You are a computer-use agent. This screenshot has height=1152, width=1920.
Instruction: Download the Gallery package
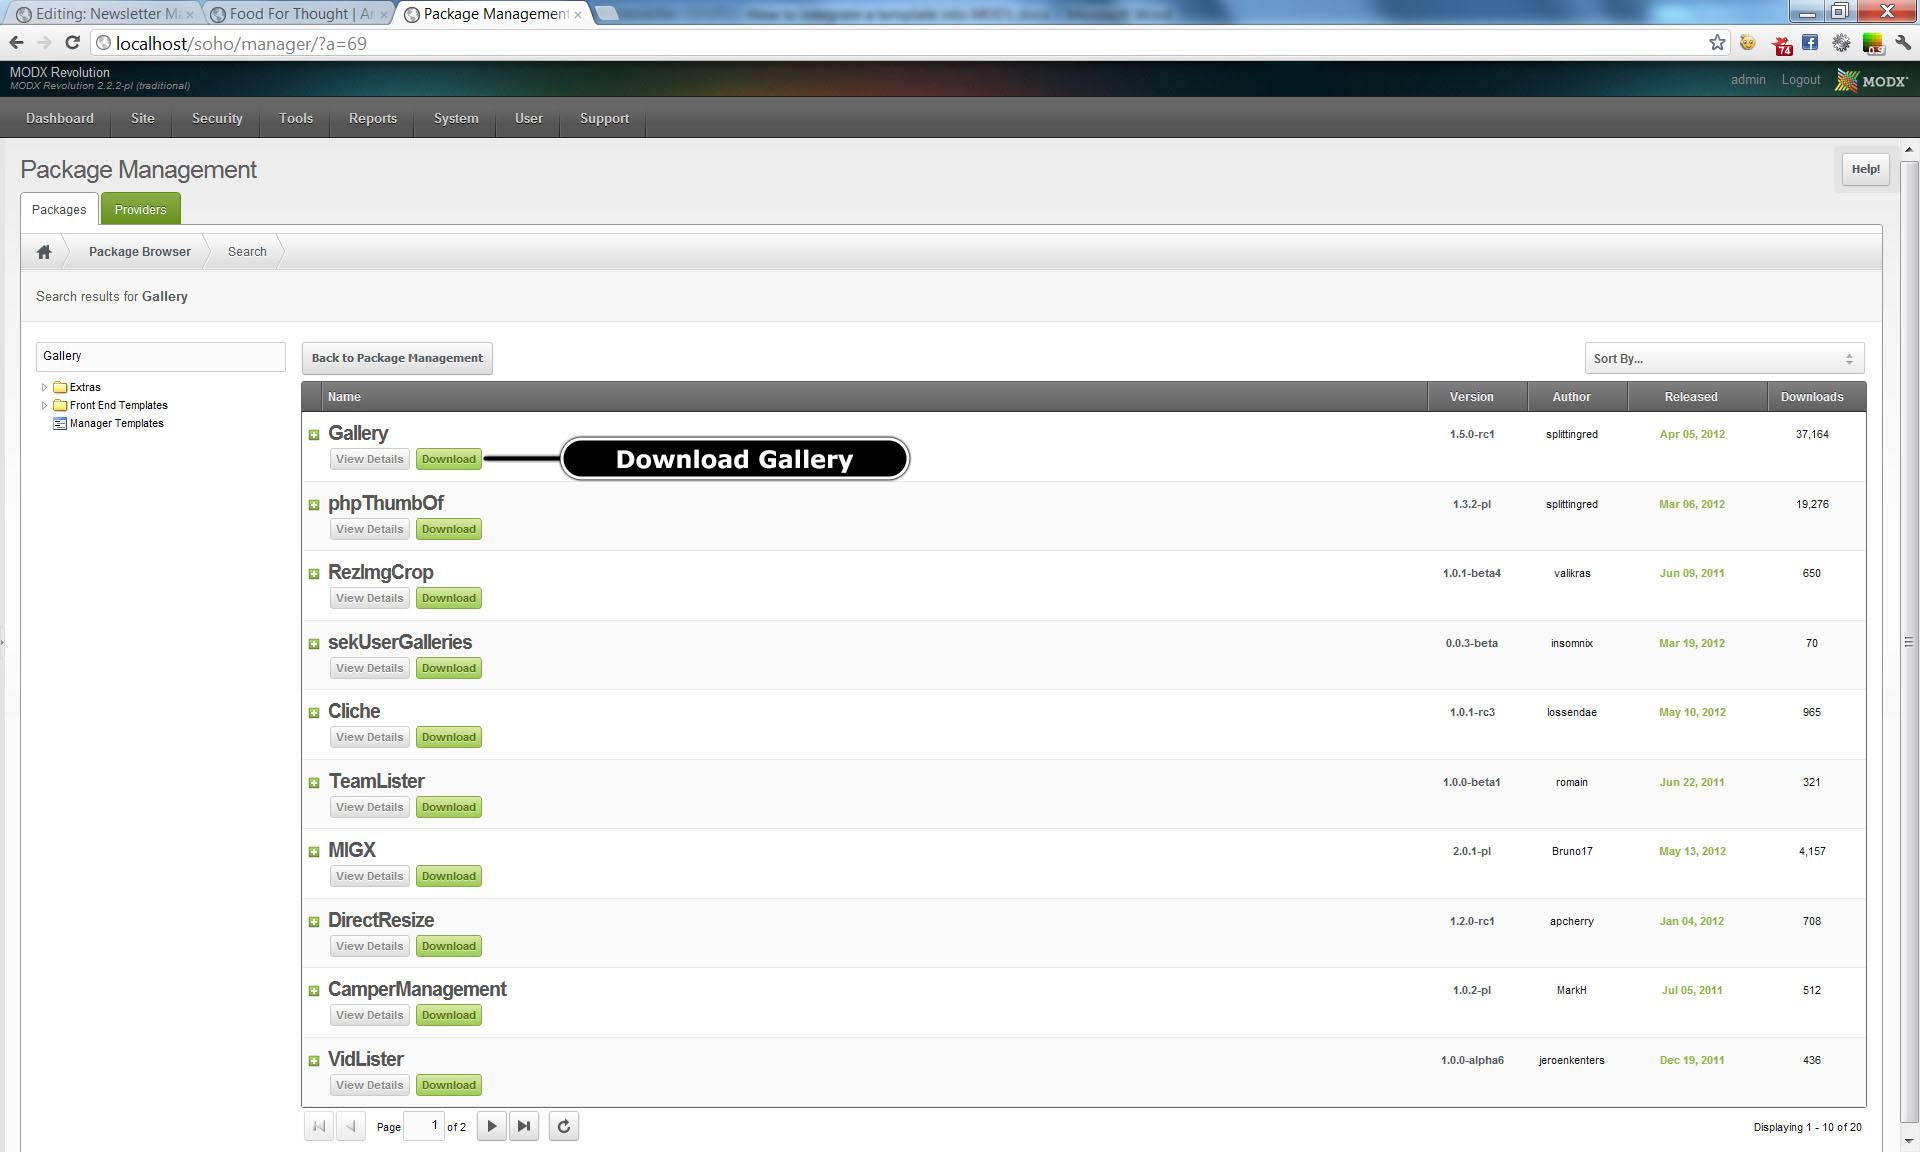(x=449, y=459)
